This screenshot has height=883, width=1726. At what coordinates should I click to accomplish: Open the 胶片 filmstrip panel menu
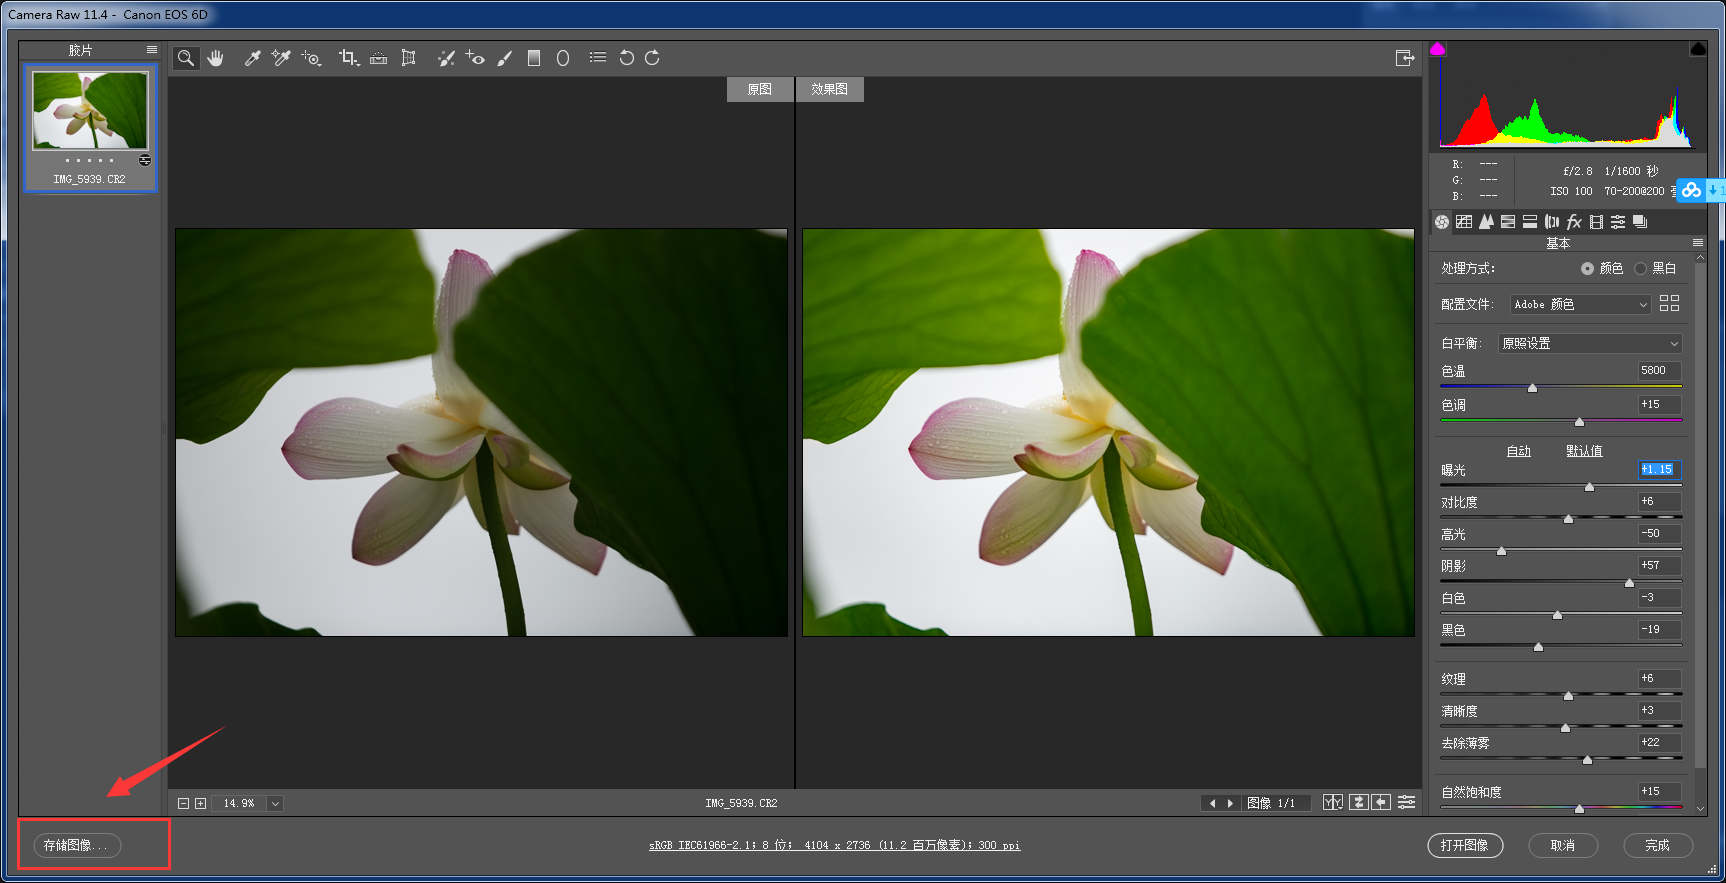coord(152,50)
